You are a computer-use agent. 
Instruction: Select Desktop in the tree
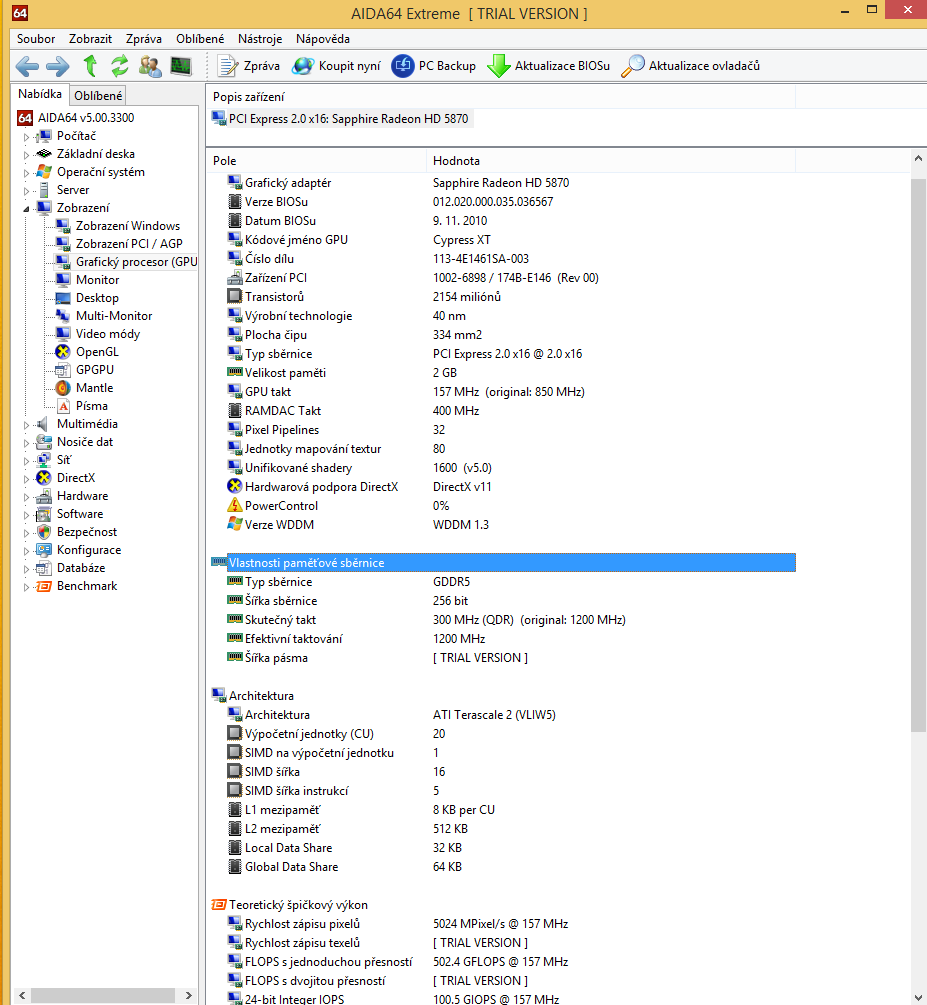point(97,297)
